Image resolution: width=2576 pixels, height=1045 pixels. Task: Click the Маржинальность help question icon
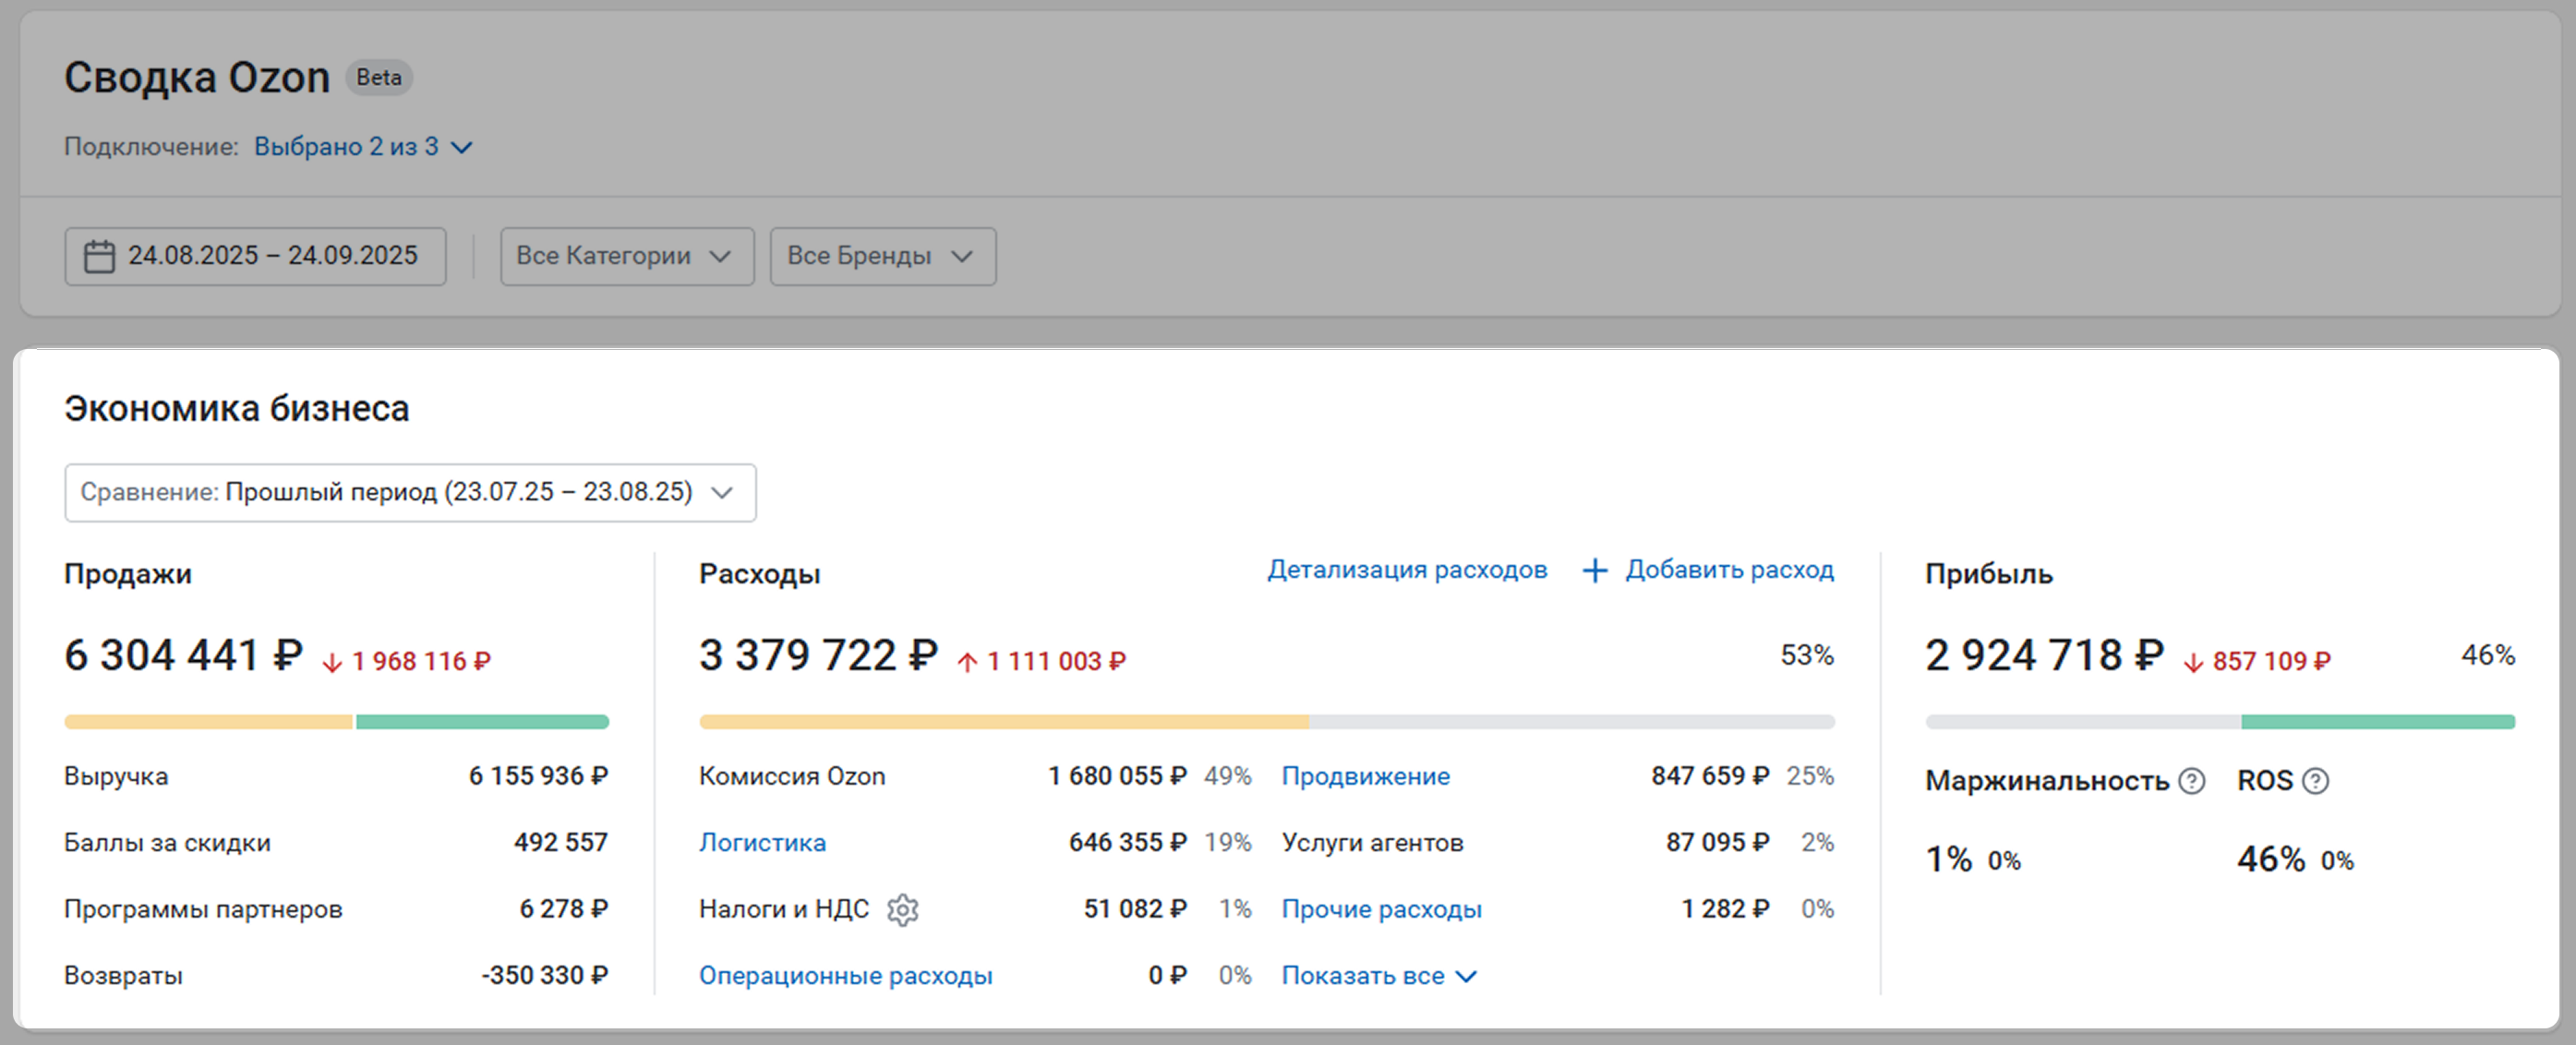tap(2191, 781)
